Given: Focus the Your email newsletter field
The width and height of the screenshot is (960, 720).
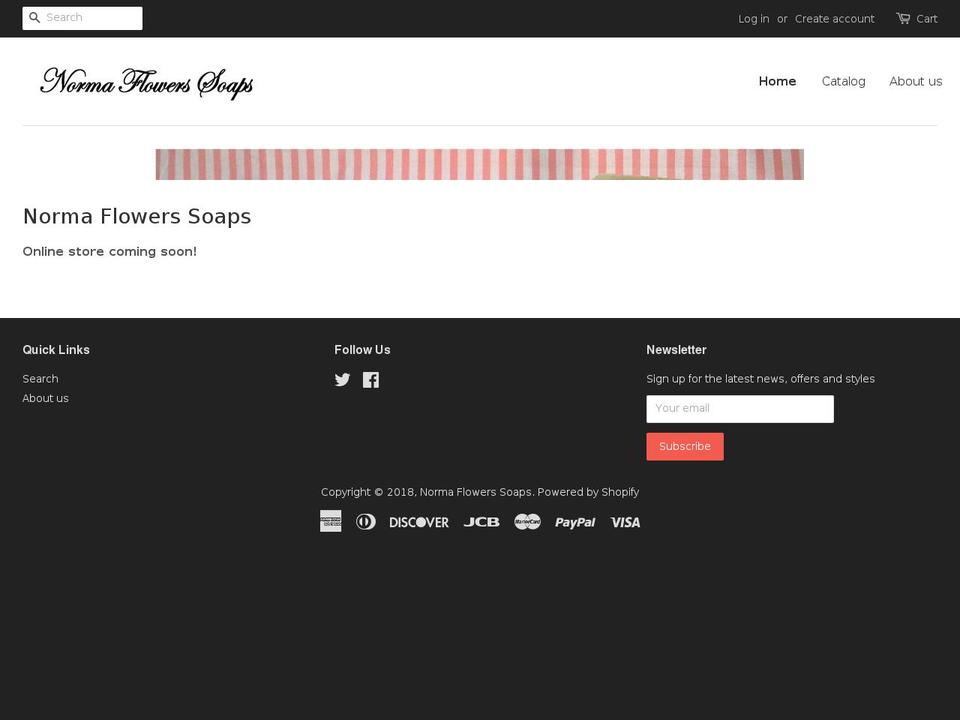Looking at the screenshot, I should [x=740, y=409].
